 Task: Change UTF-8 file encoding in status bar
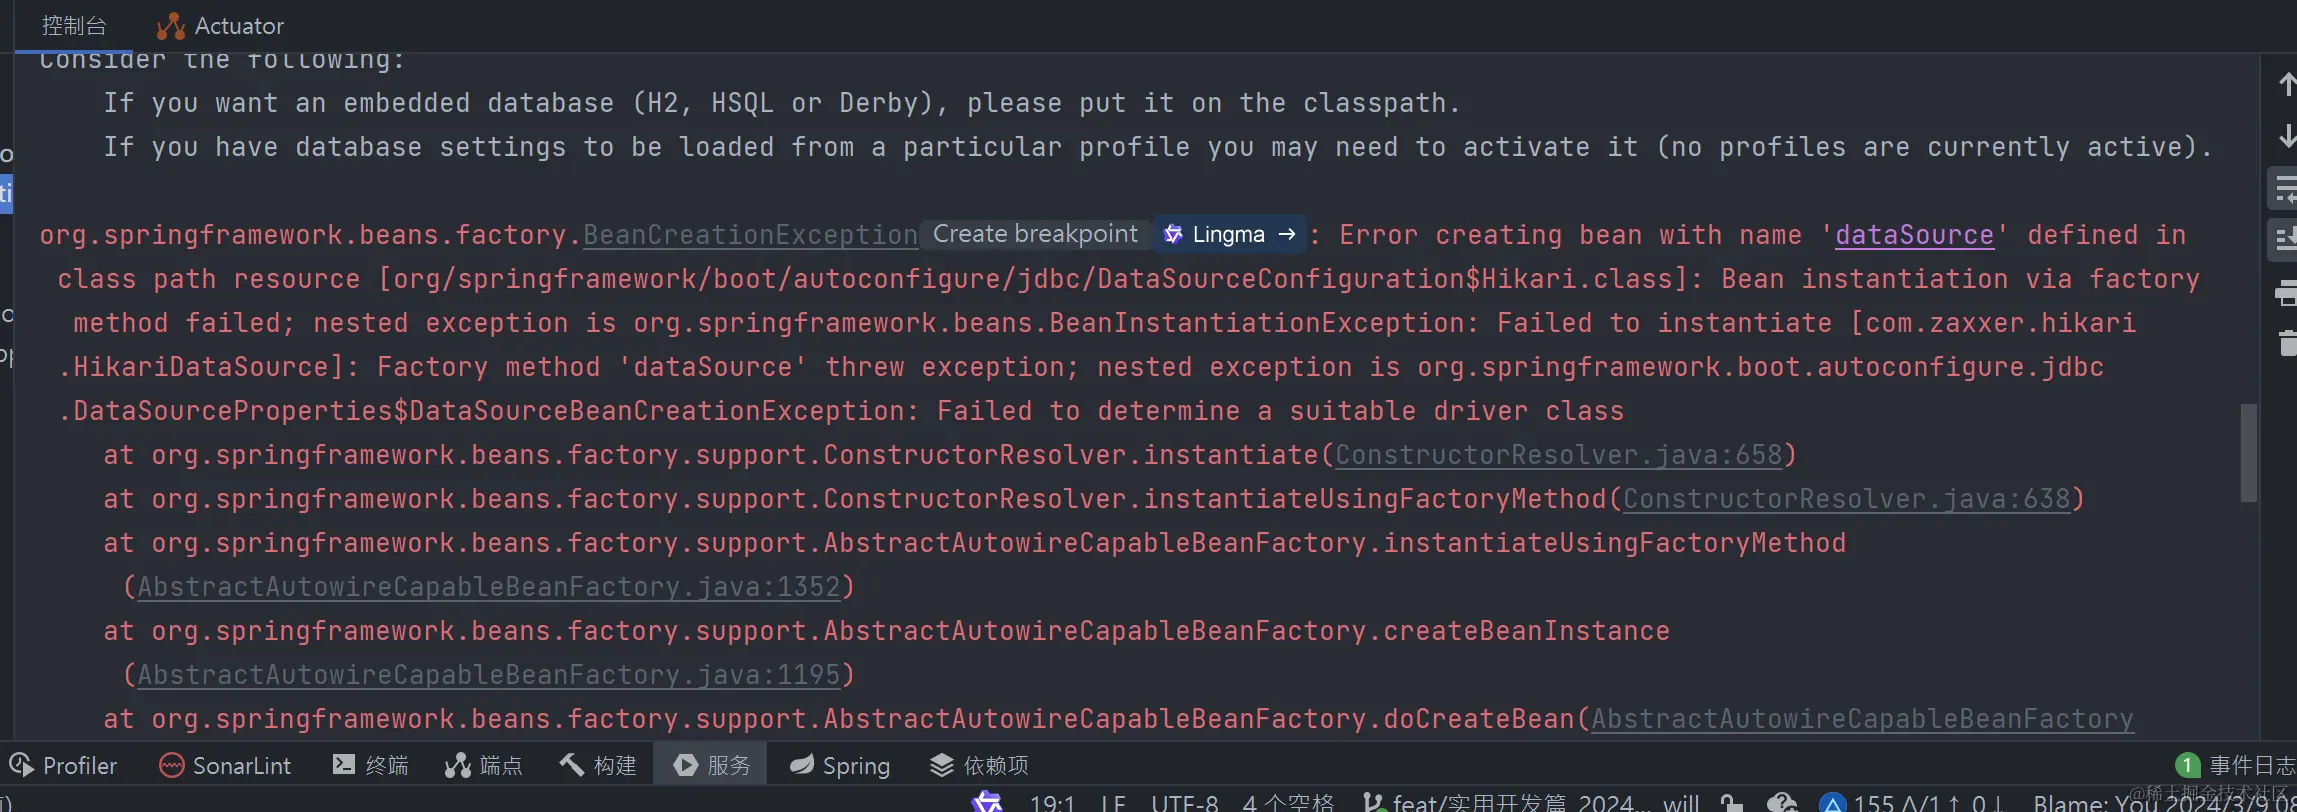1185,803
